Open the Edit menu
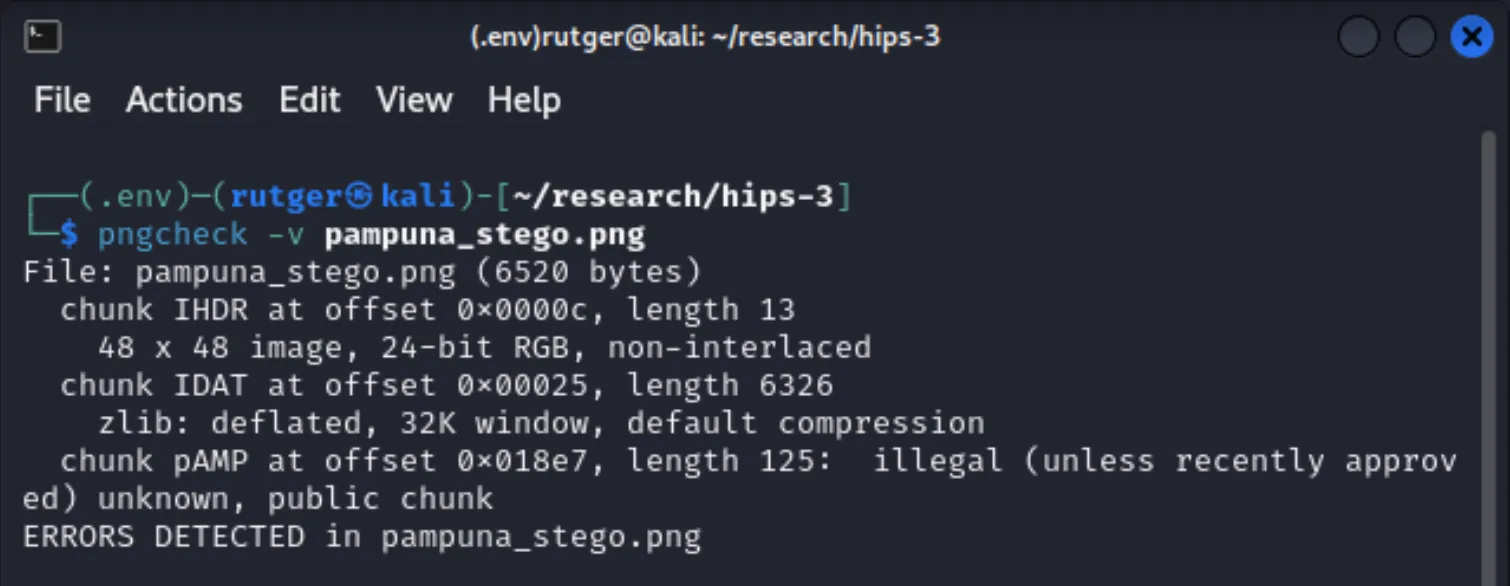Image resolution: width=1510 pixels, height=586 pixels. coord(310,99)
